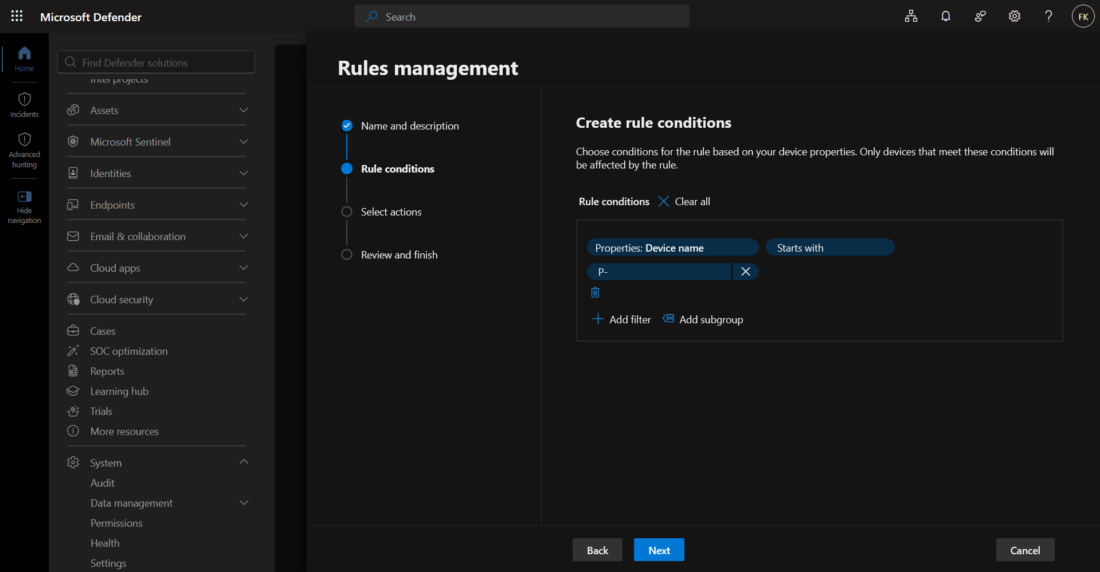1100x572 pixels.
Task: Open the community people icon in header
Action: click(x=980, y=16)
